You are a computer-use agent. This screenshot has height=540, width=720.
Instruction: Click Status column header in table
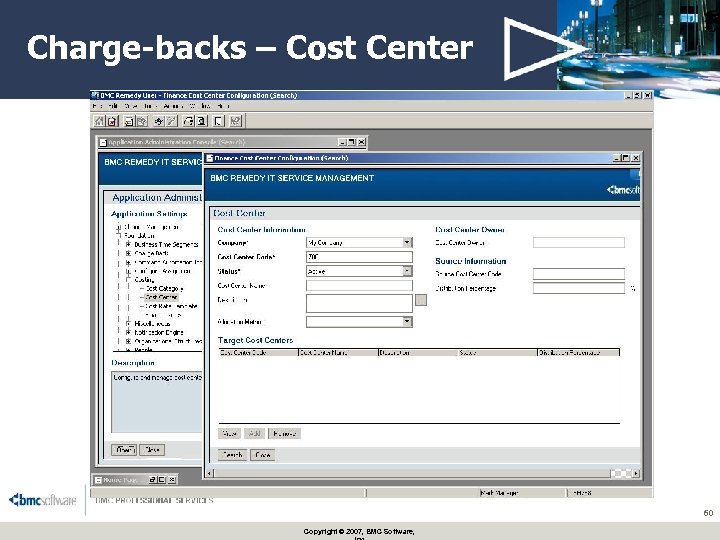pos(497,353)
